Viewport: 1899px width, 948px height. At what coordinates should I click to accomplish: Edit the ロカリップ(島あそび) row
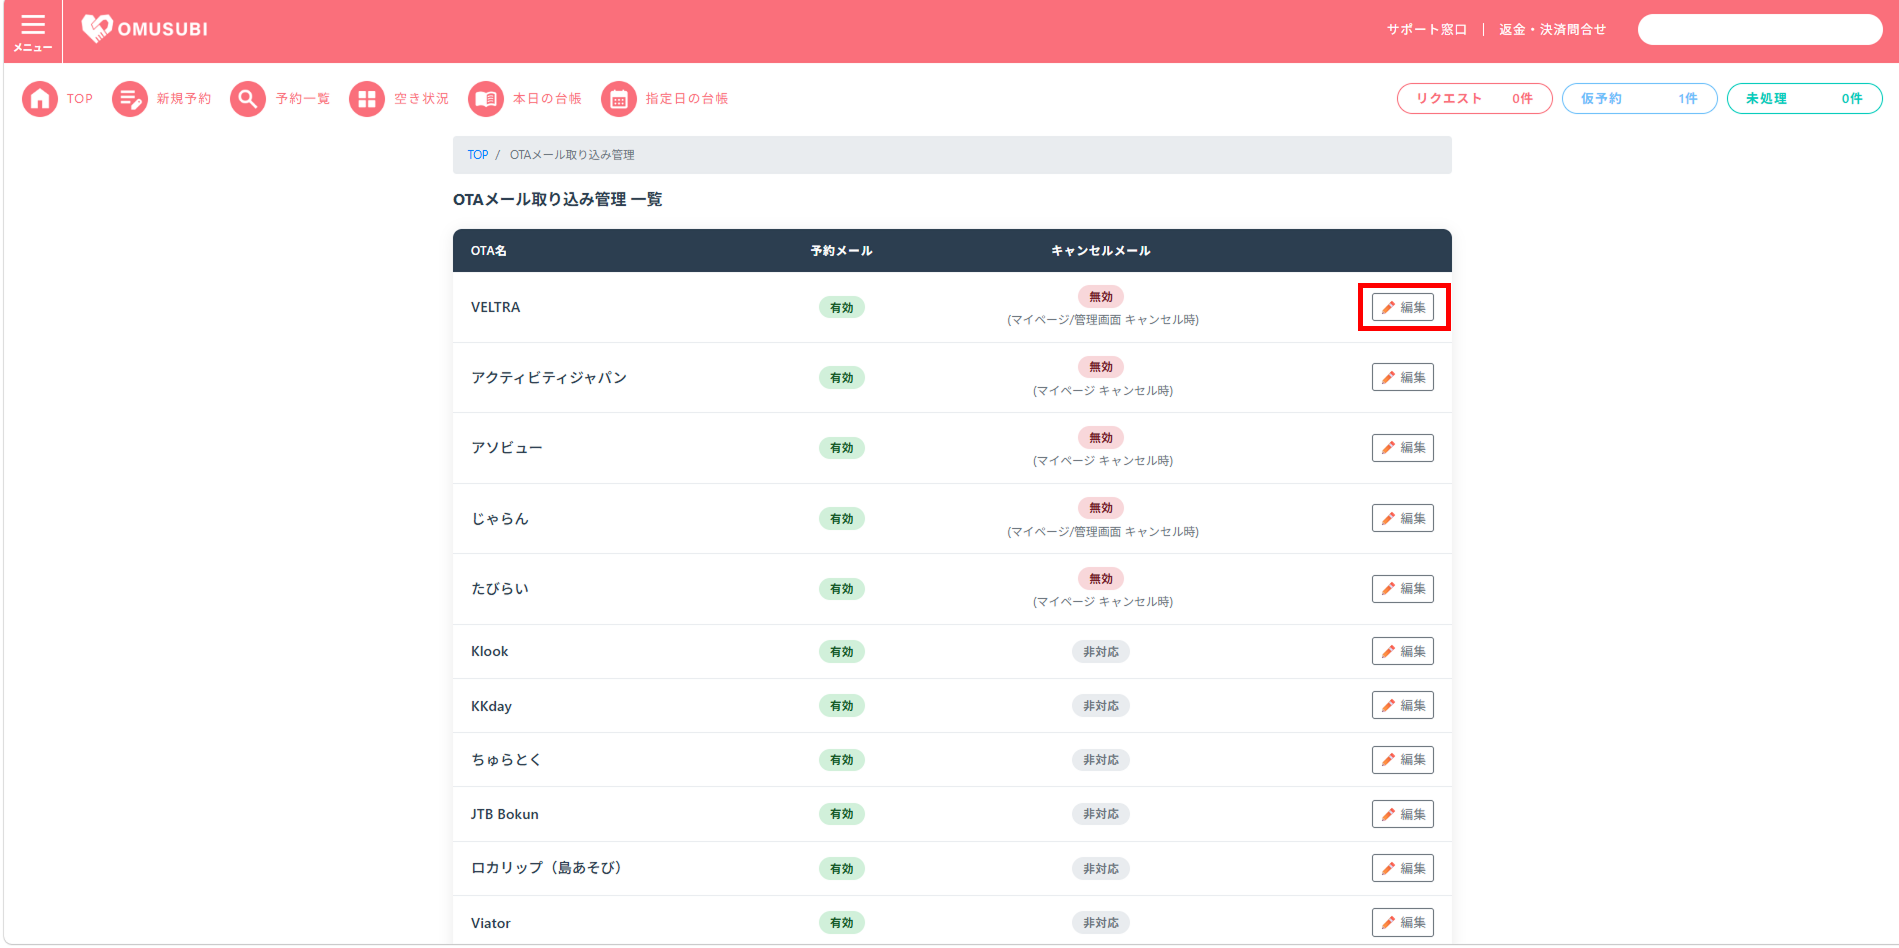1402,868
